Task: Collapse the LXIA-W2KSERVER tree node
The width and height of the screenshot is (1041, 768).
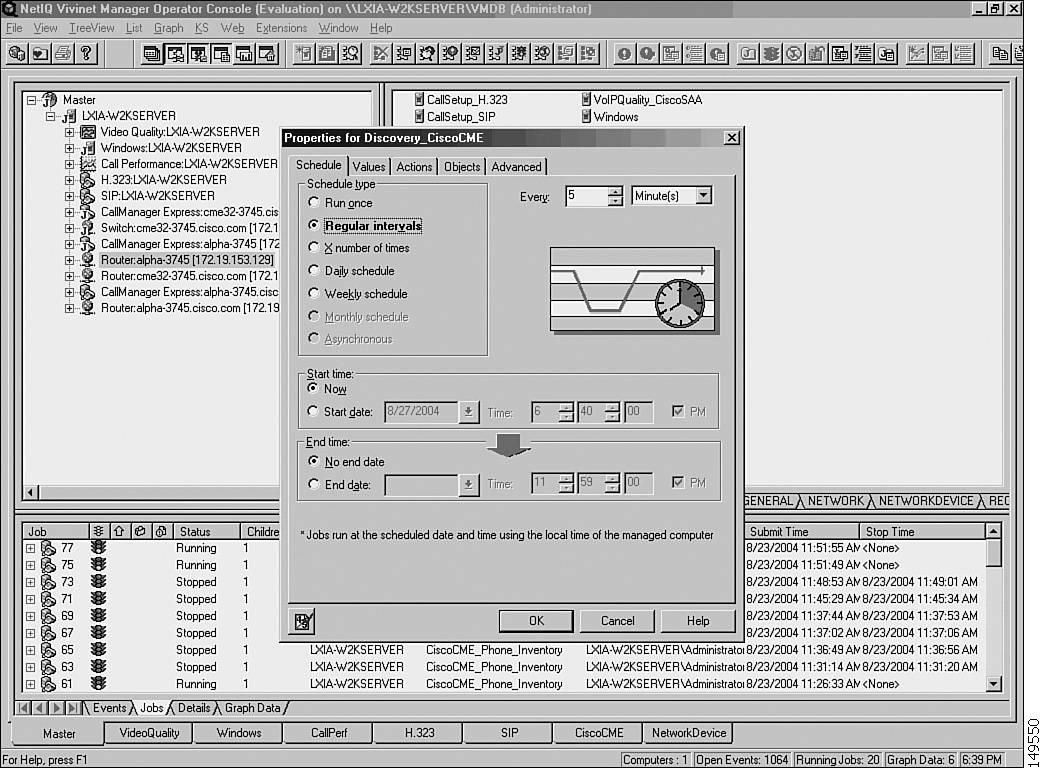Action: pos(50,116)
